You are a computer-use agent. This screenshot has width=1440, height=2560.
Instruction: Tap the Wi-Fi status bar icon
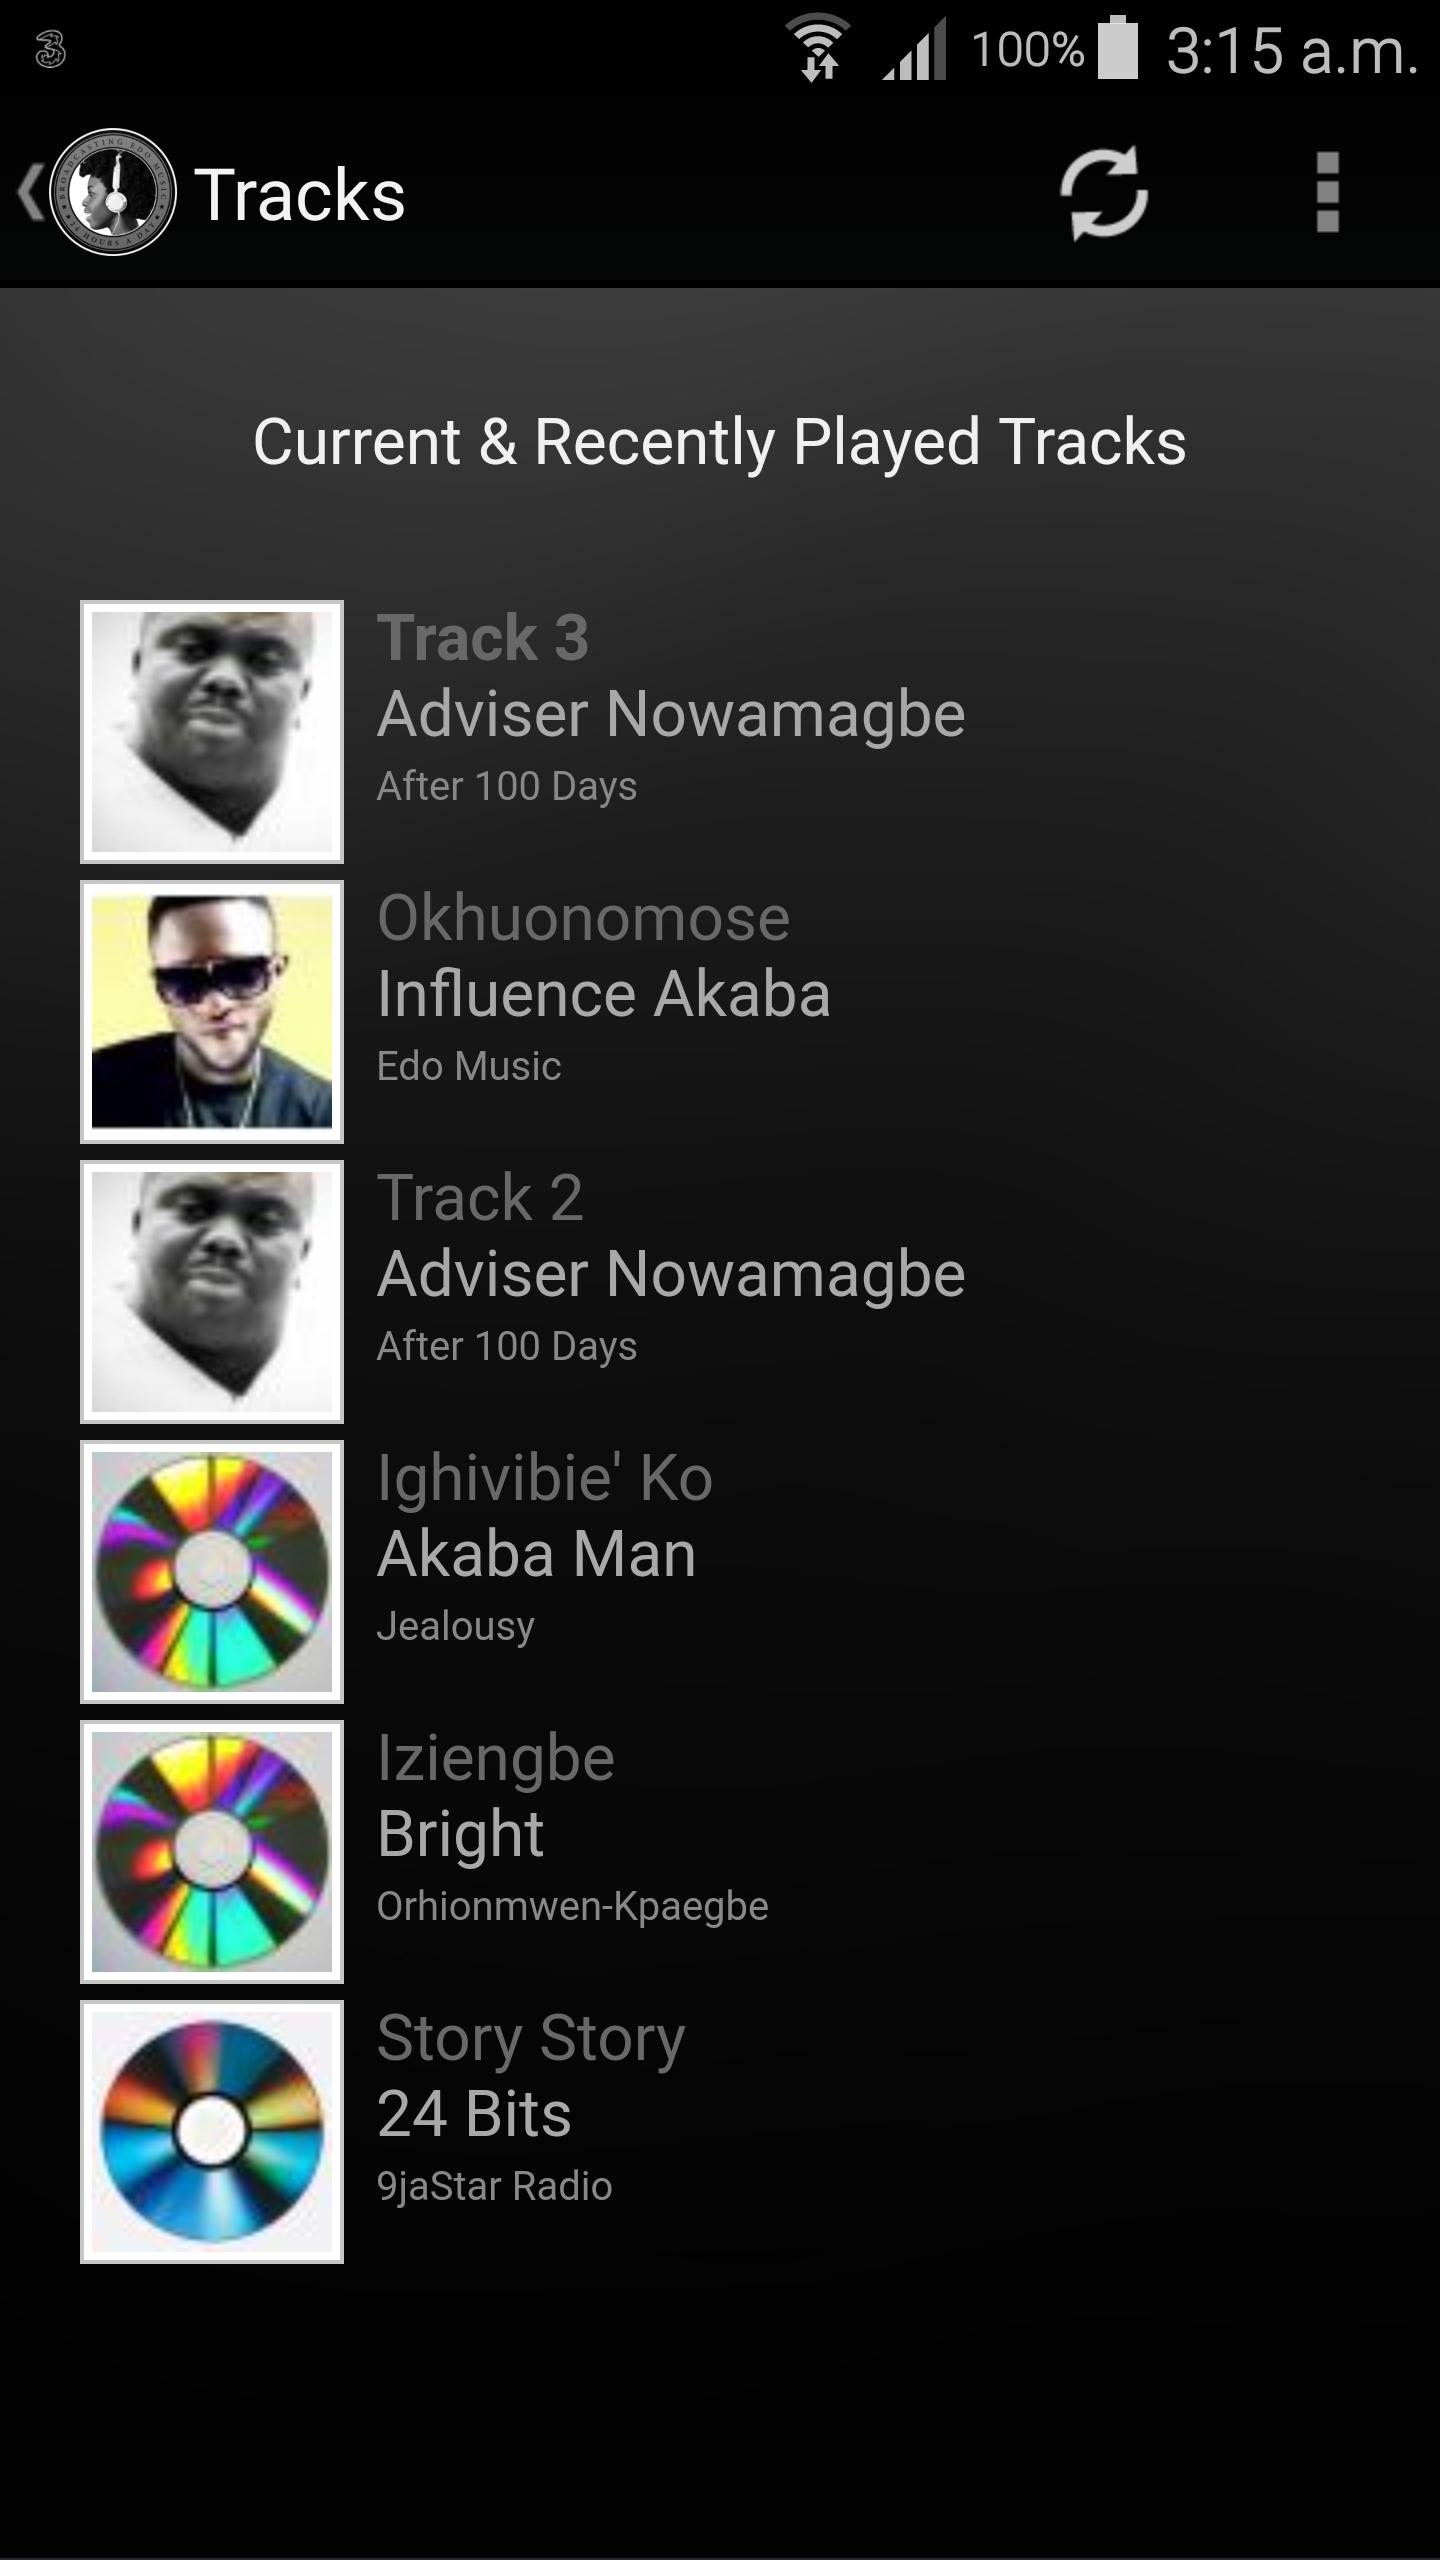tap(819, 47)
